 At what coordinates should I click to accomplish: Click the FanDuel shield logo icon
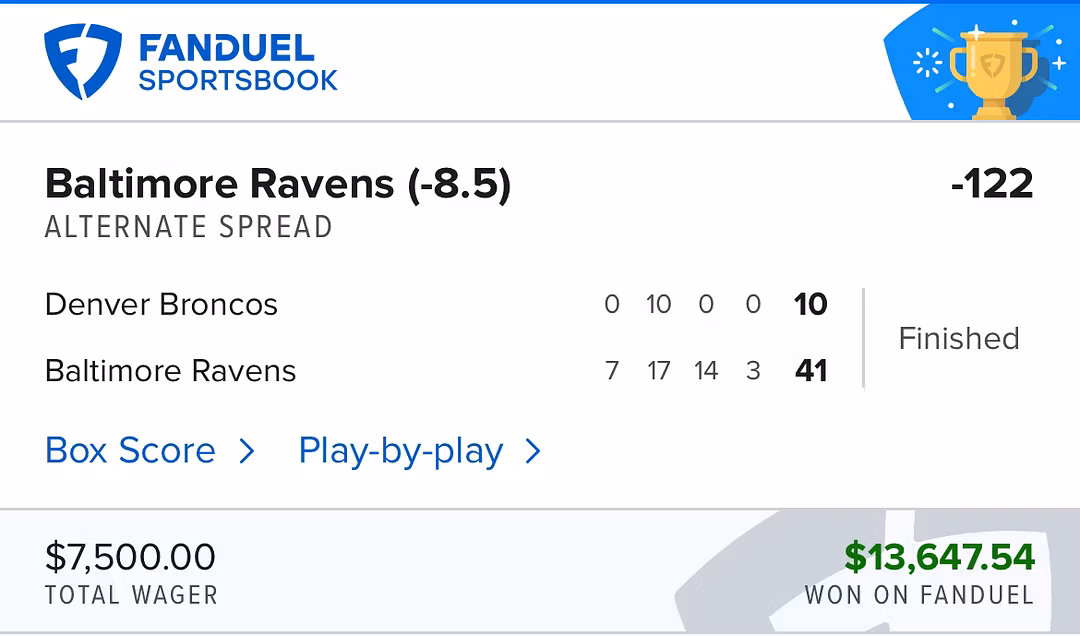tap(83, 61)
